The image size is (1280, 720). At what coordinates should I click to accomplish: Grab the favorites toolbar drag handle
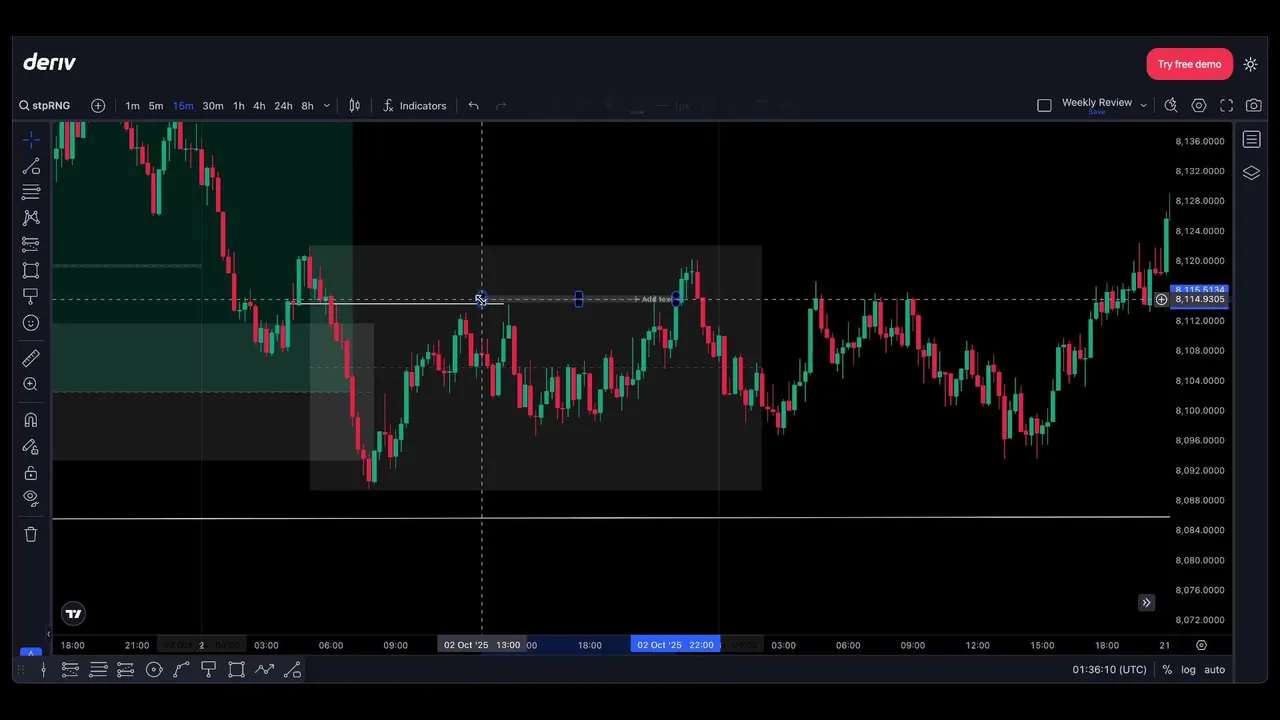click(x=23, y=670)
